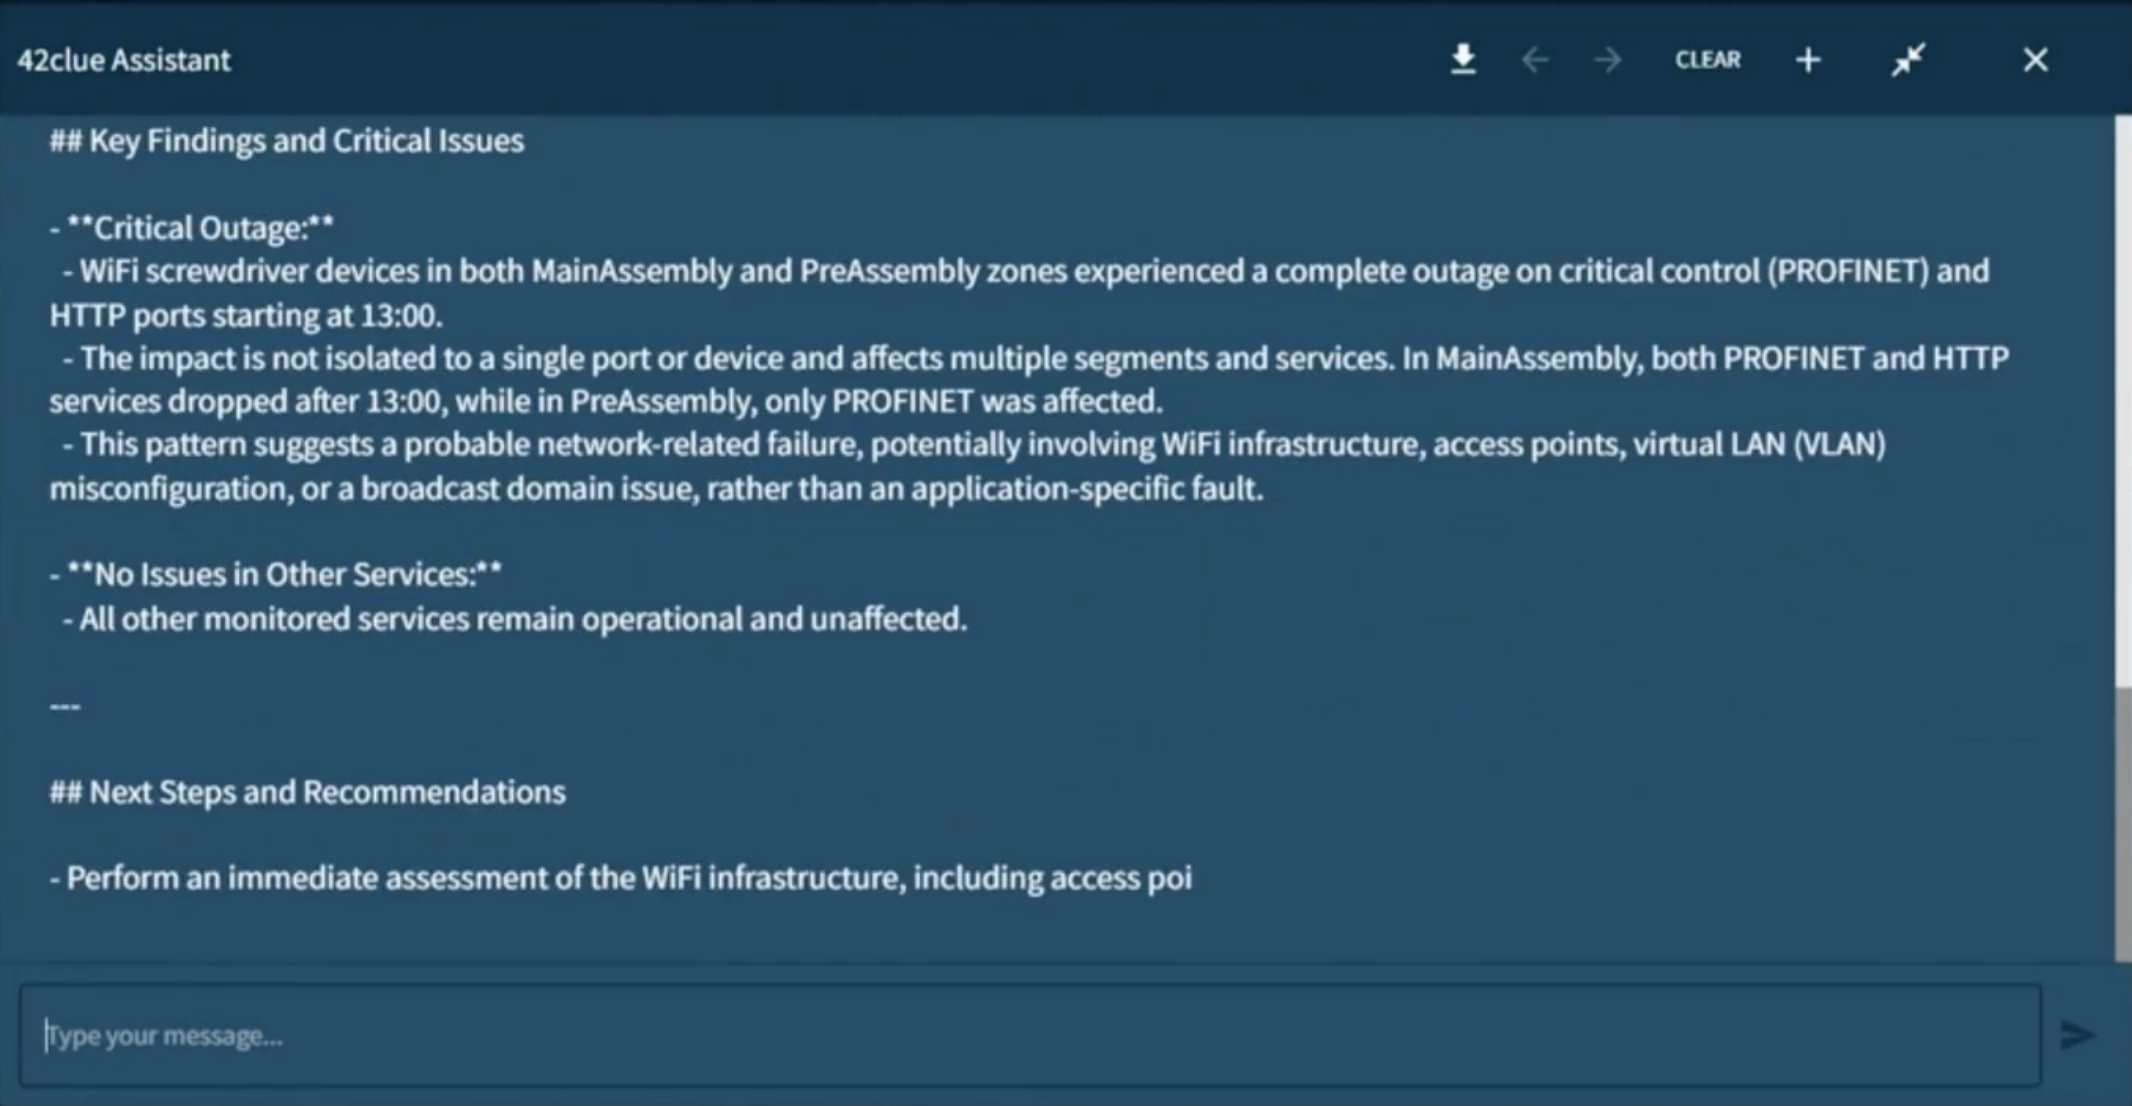Click the 'All other monitored services' line
Screen dimensions: 2132x1106
click(x=520, y=619)
